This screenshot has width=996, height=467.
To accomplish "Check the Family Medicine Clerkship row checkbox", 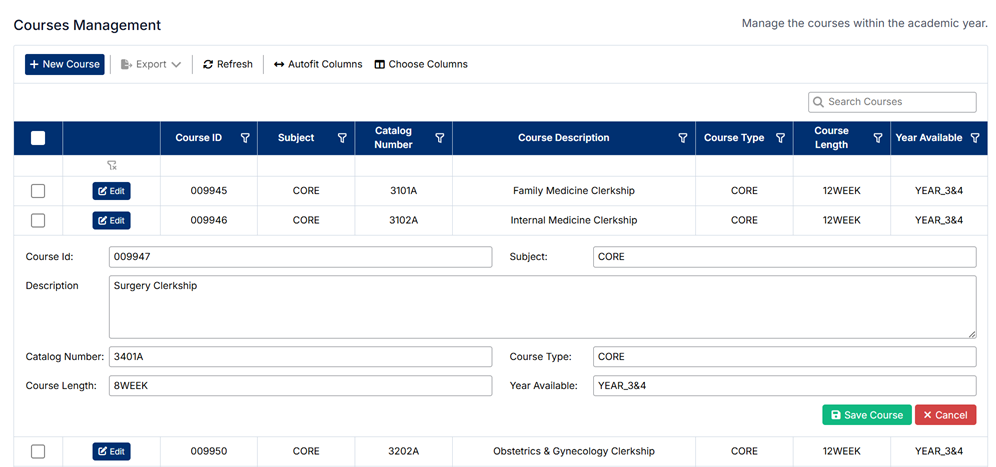I will coord(38,191).
